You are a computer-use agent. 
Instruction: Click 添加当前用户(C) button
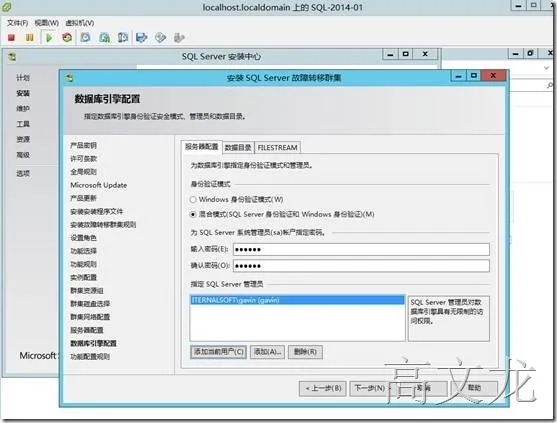pos(218,352)
